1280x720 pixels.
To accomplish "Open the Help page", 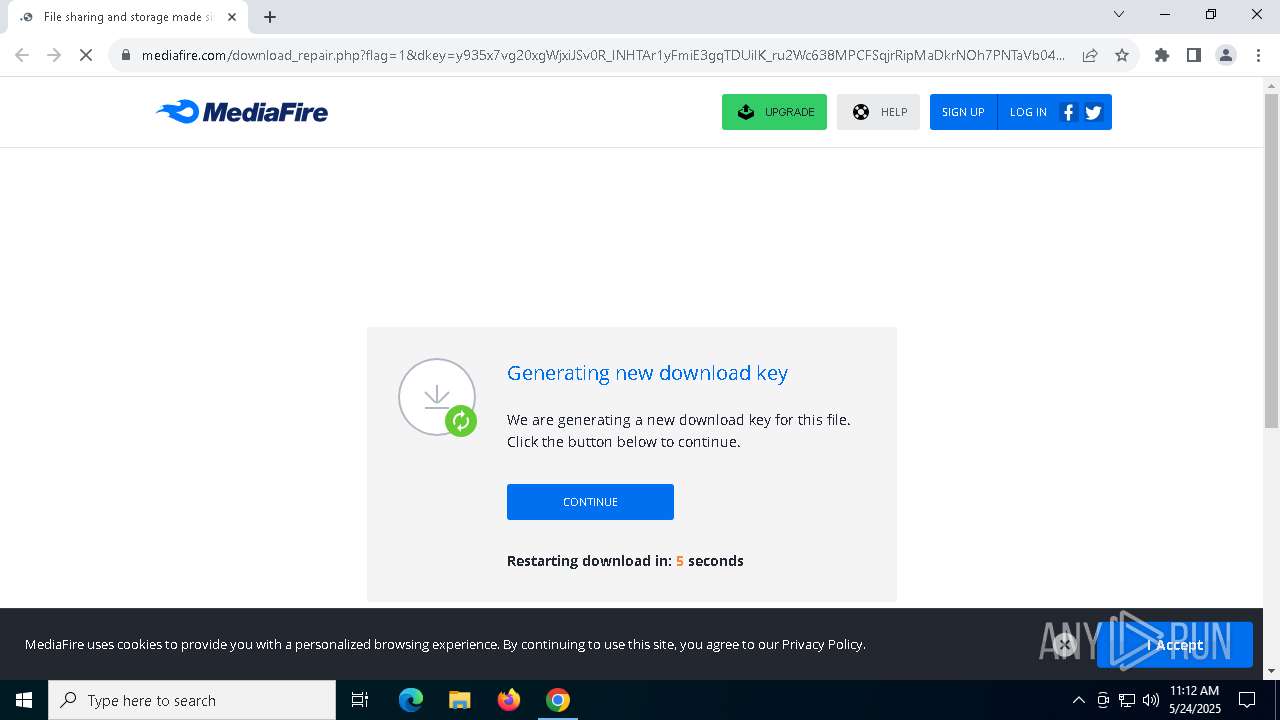I will 878,112.
